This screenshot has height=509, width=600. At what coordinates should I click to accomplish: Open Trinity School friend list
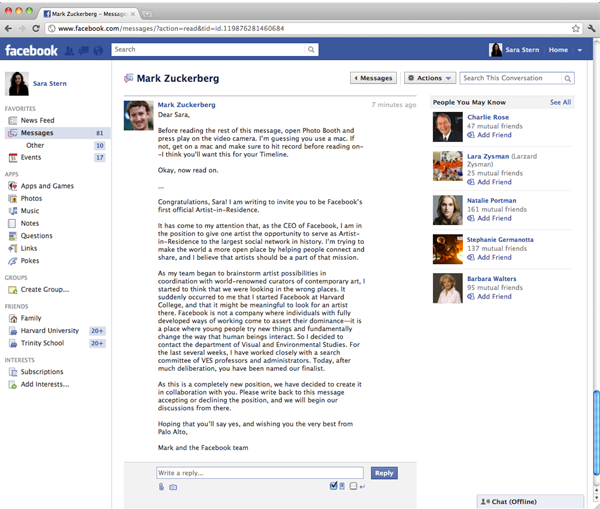pos(42,343)
